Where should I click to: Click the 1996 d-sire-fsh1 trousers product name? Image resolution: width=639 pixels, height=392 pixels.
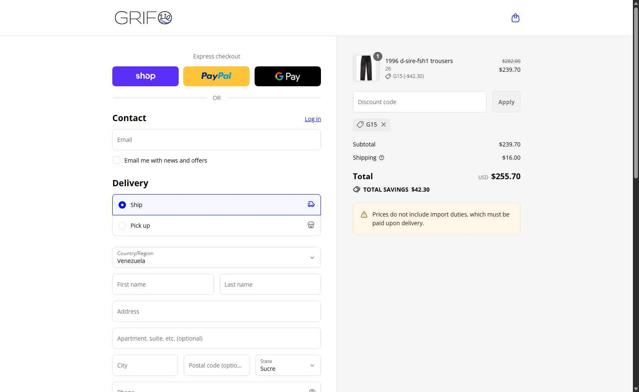coord(419,61)
